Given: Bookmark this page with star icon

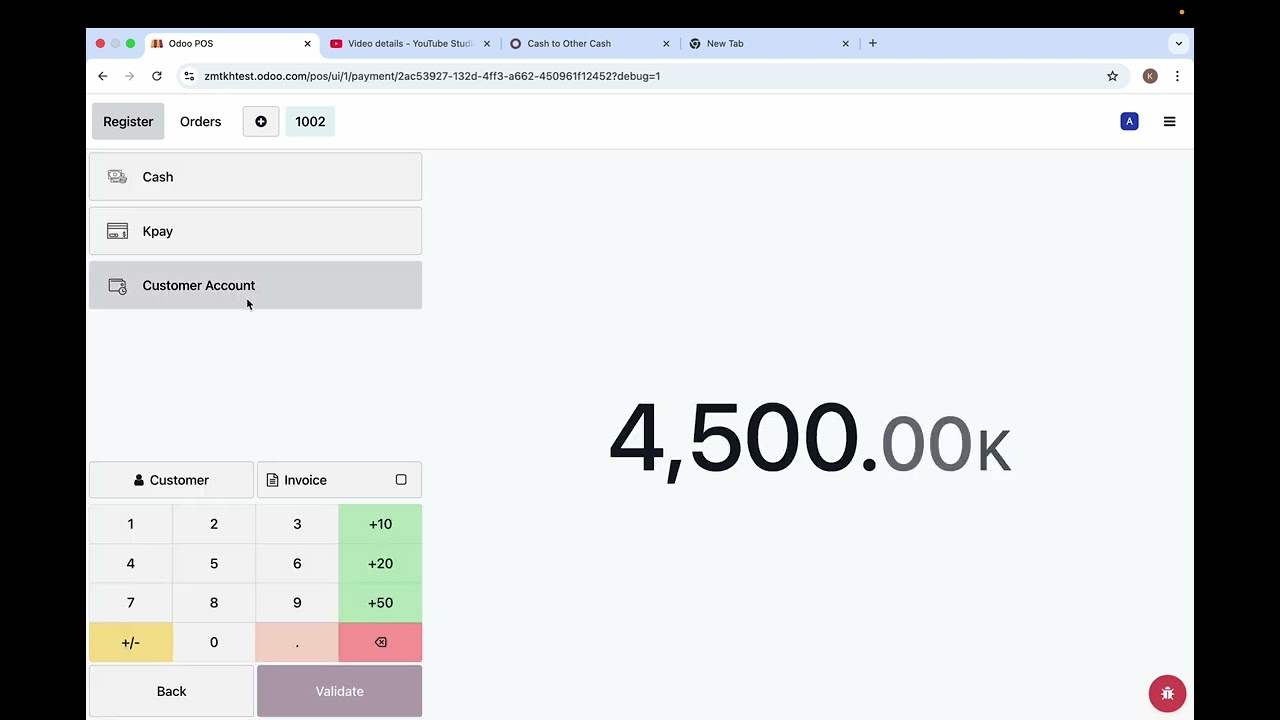Looking at the screenshot, I should 1112,76.
